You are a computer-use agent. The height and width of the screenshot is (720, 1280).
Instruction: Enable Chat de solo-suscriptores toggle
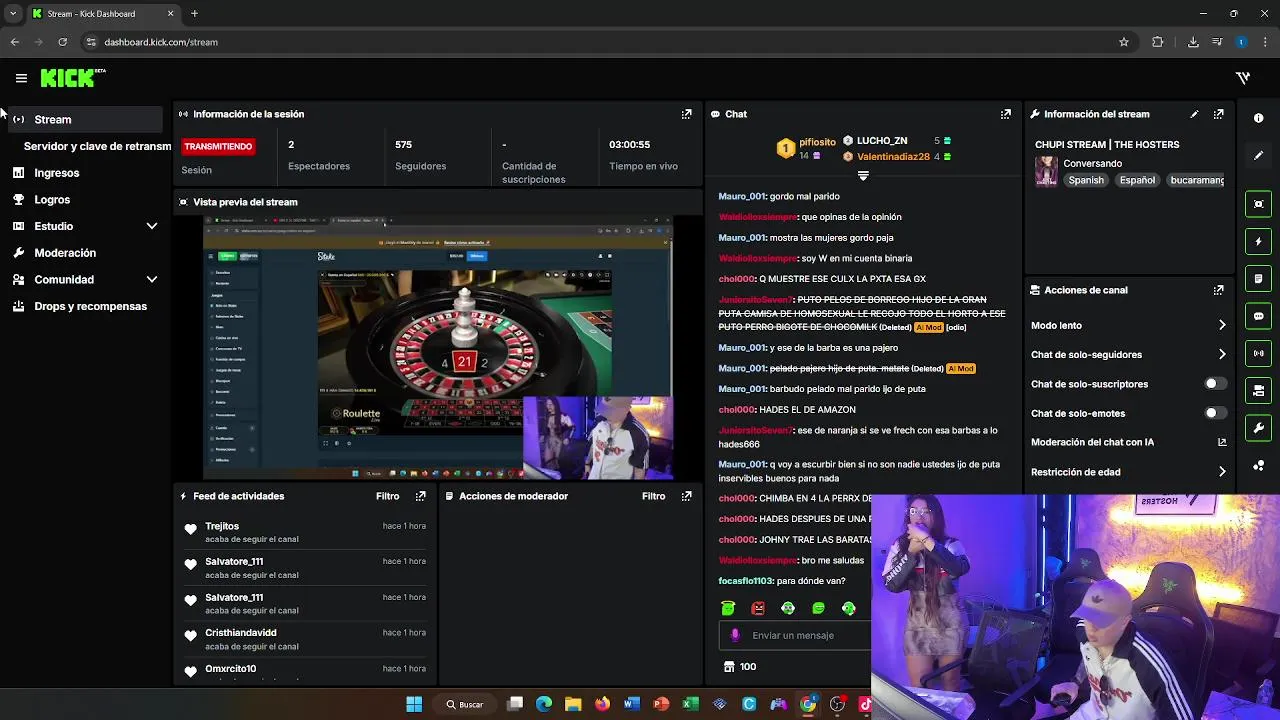pos(1215,384)
